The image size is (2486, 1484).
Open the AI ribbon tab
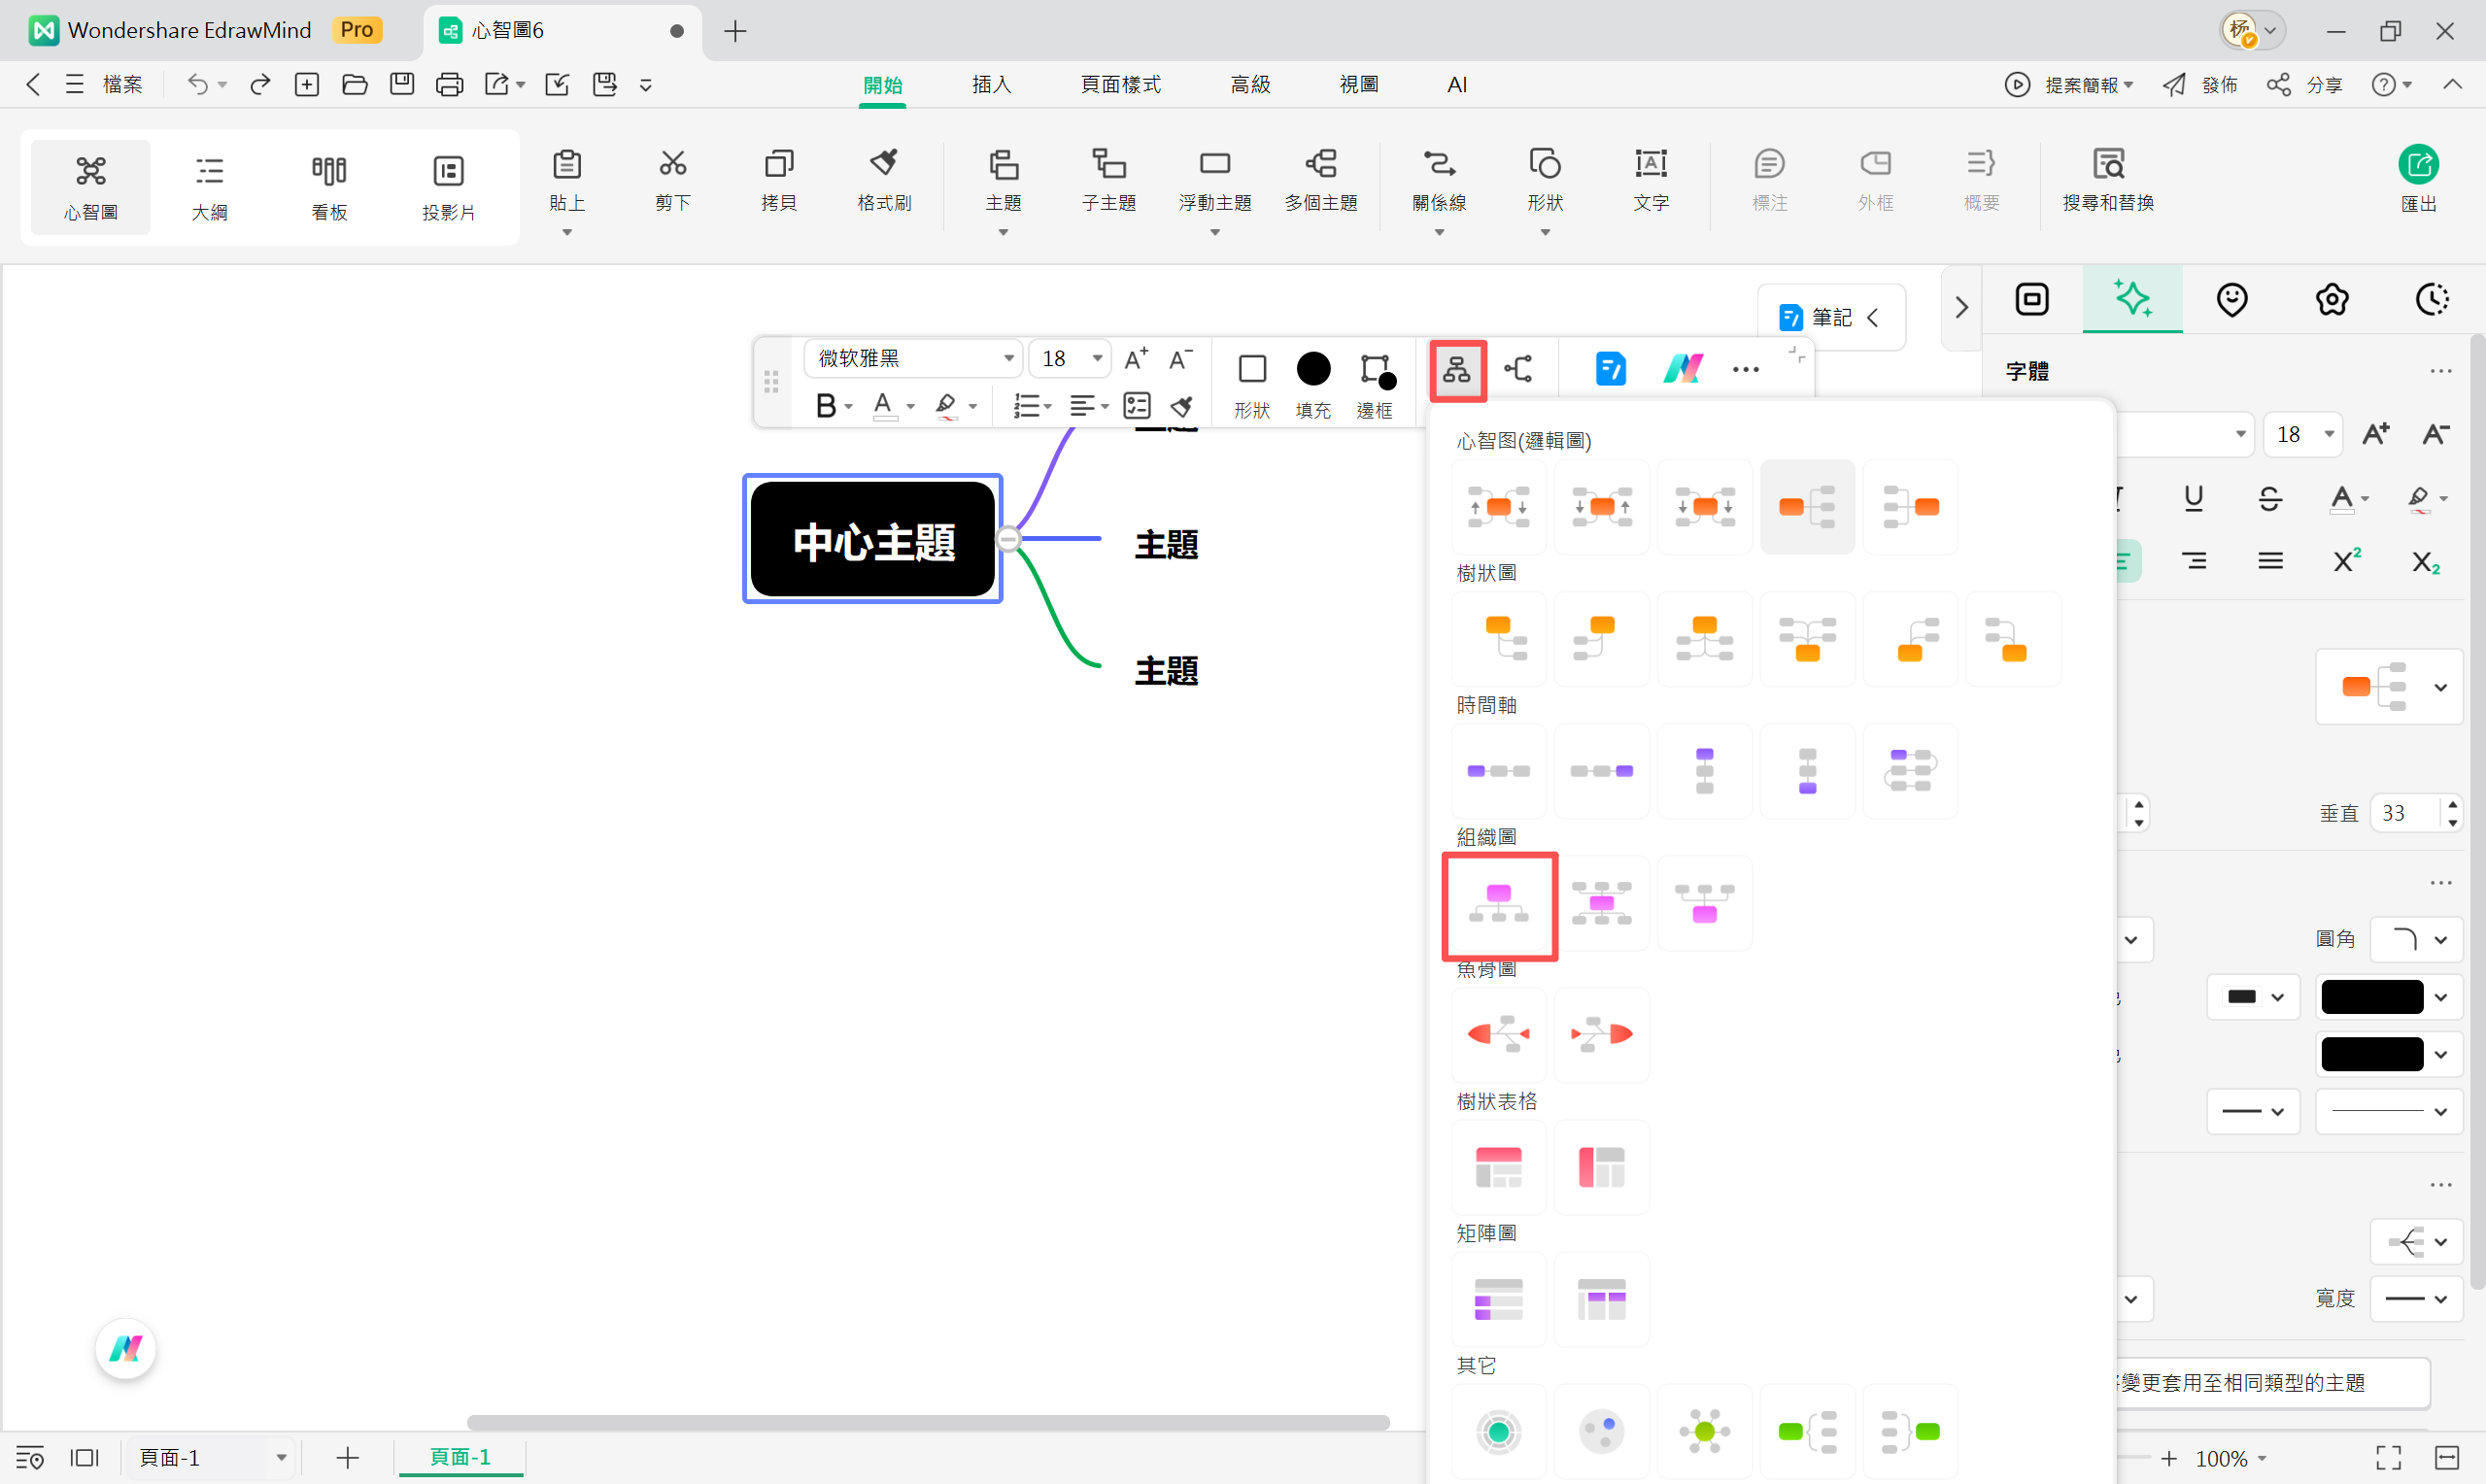point(1457,84)
